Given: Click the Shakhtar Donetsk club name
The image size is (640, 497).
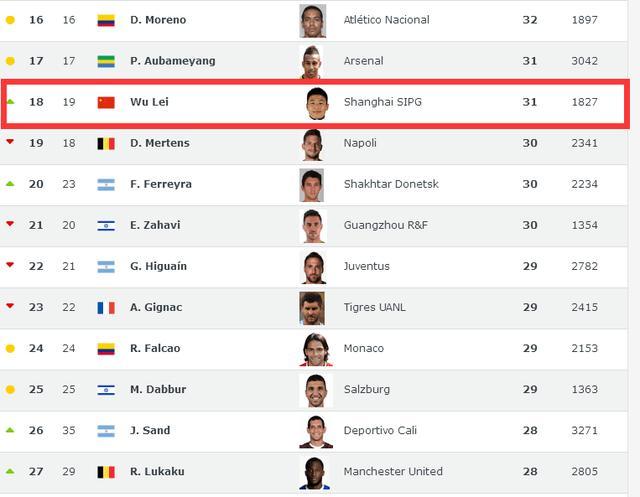Looking at the screenshot, I should 393,184.
